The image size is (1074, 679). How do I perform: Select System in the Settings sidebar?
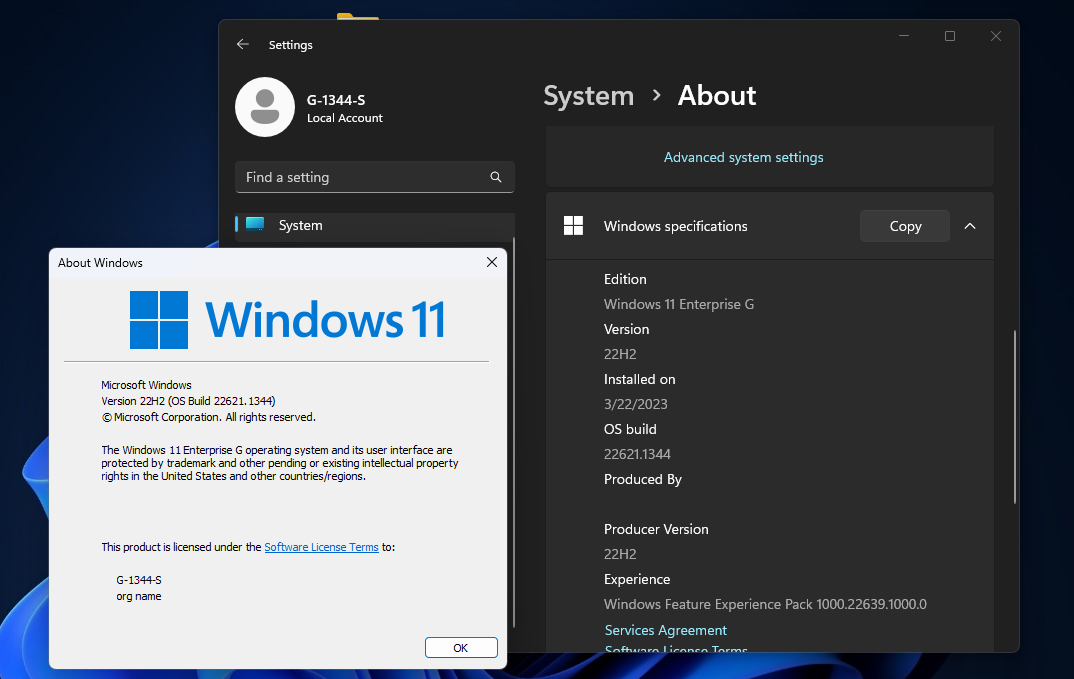pos(375,225)
